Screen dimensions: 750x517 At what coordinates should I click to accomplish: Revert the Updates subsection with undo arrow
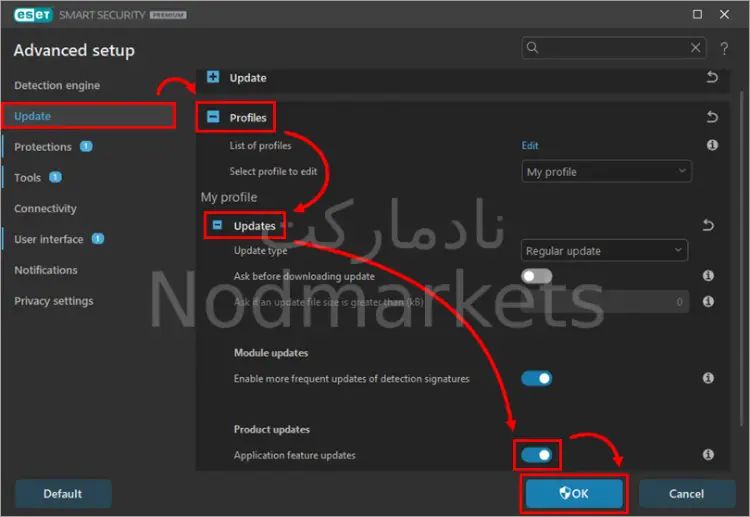[x=708, y=225]
